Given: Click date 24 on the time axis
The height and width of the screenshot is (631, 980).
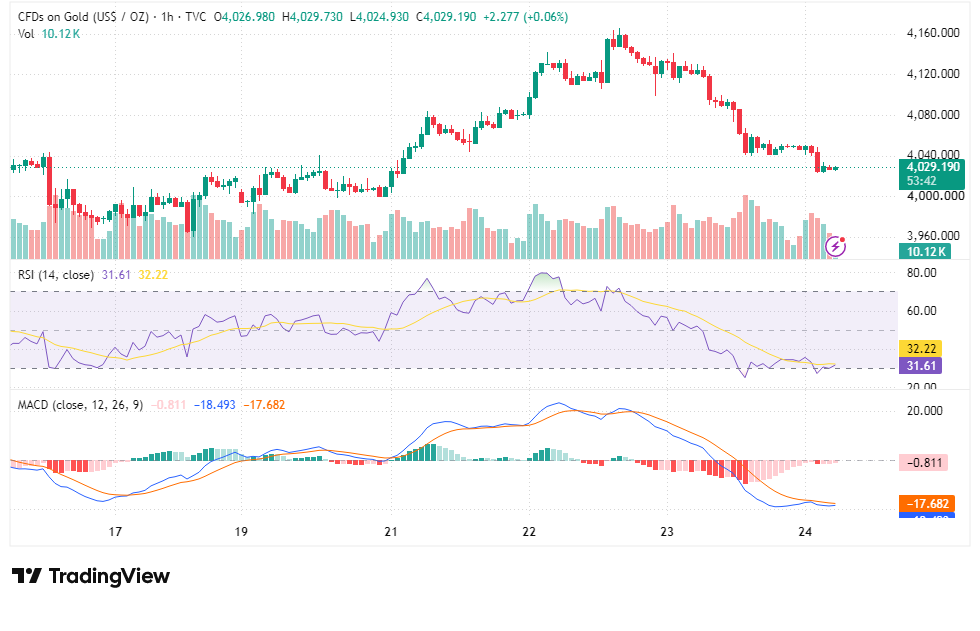Looking at the screenshot, I should pyautogui.click(x=805, y=532).
